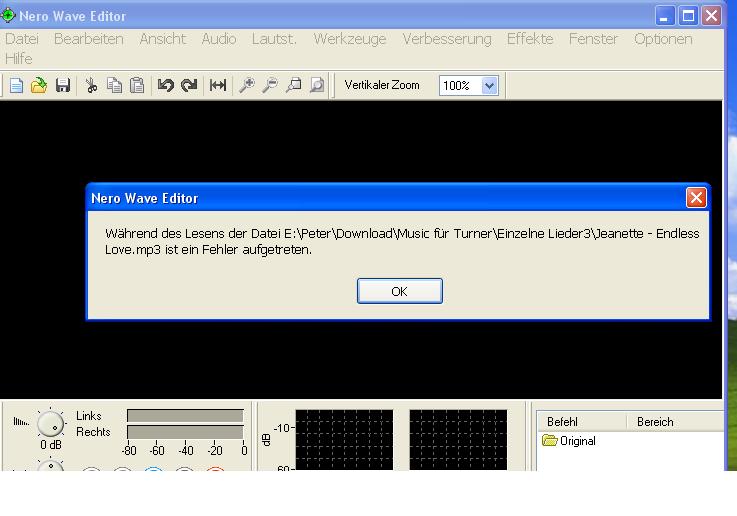Open the Fenster menu
Image resolution: width=737 pixels, height=516 pixels.
[x=593, y=39]
